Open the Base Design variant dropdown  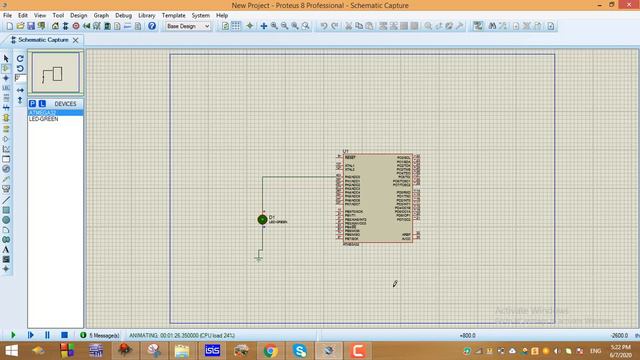click(188, 26)
